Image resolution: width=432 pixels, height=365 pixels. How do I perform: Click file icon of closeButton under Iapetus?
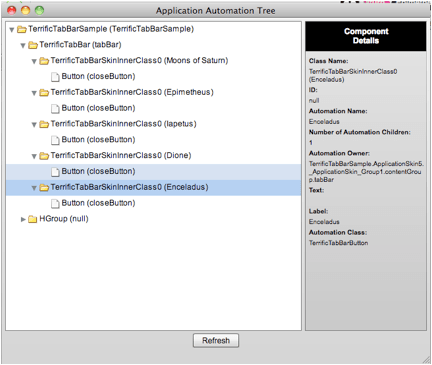click(x=55, y=140)
